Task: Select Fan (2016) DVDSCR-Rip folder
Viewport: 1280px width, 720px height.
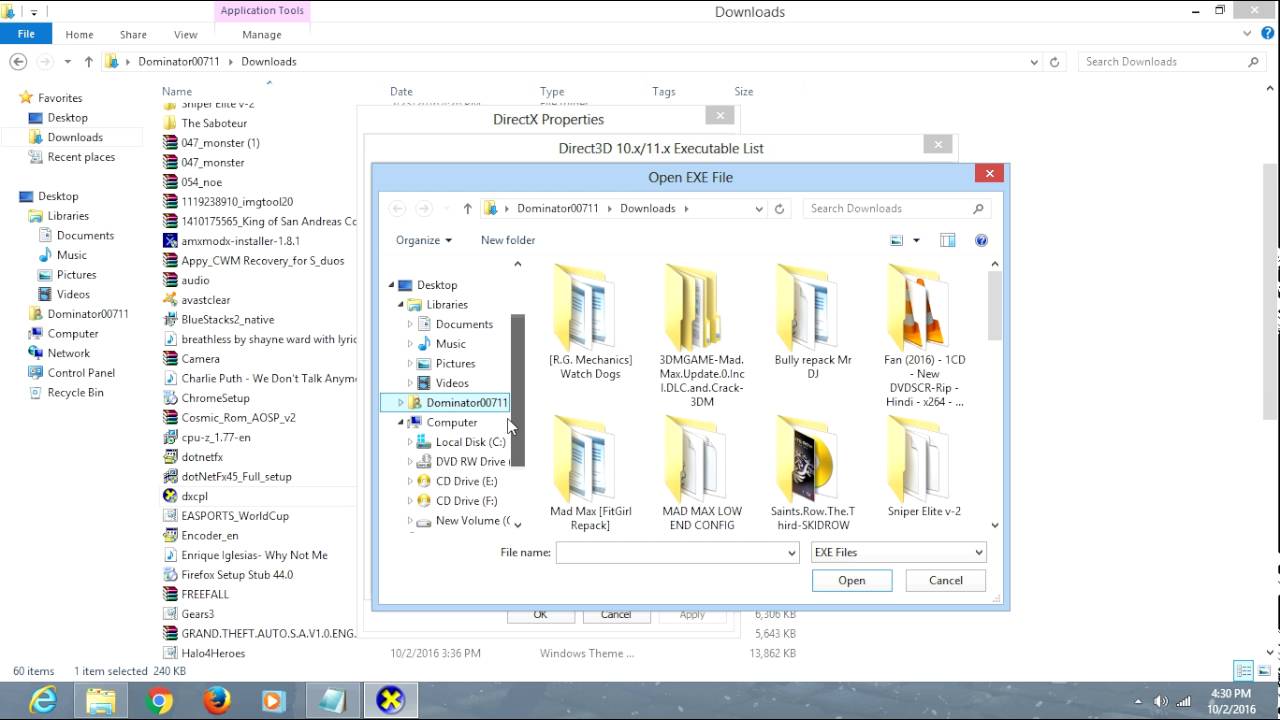Action: [x=924, y=335]
